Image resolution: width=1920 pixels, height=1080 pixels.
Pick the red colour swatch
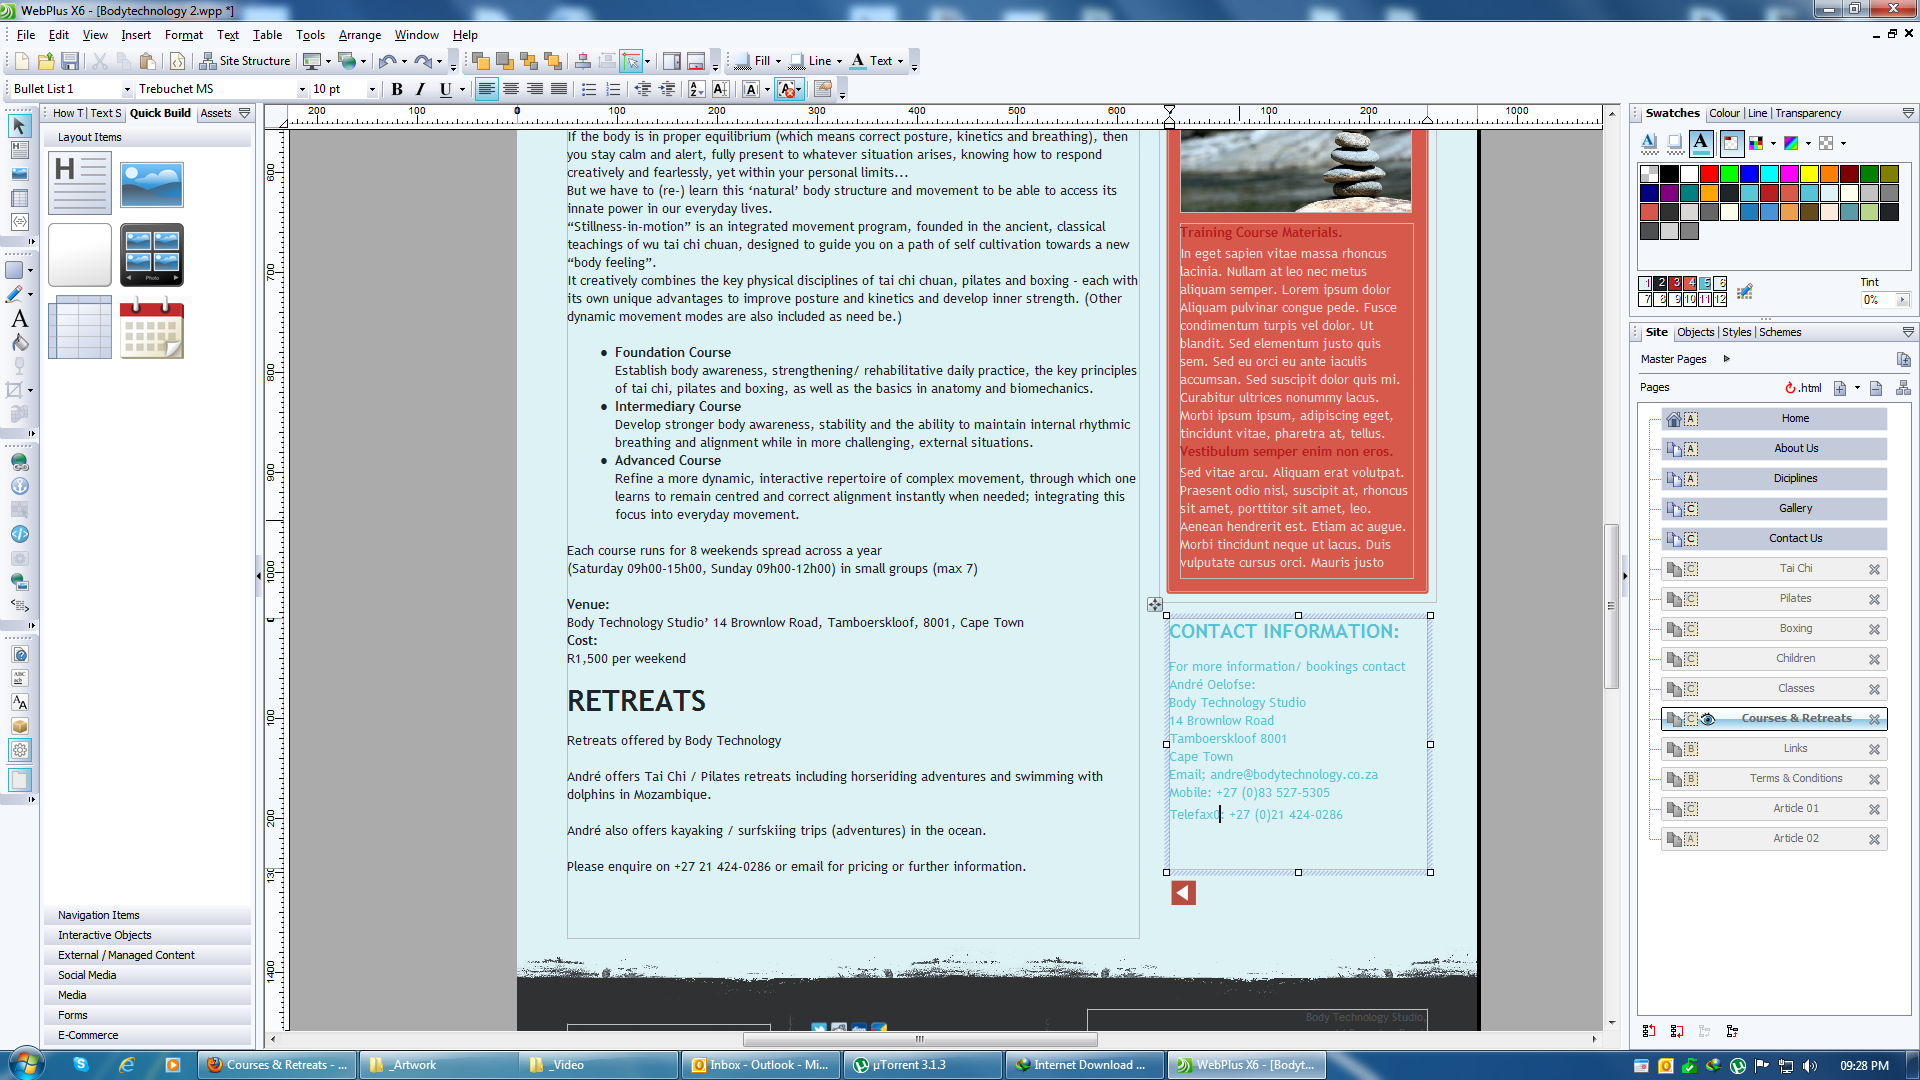coord(1709,174)
